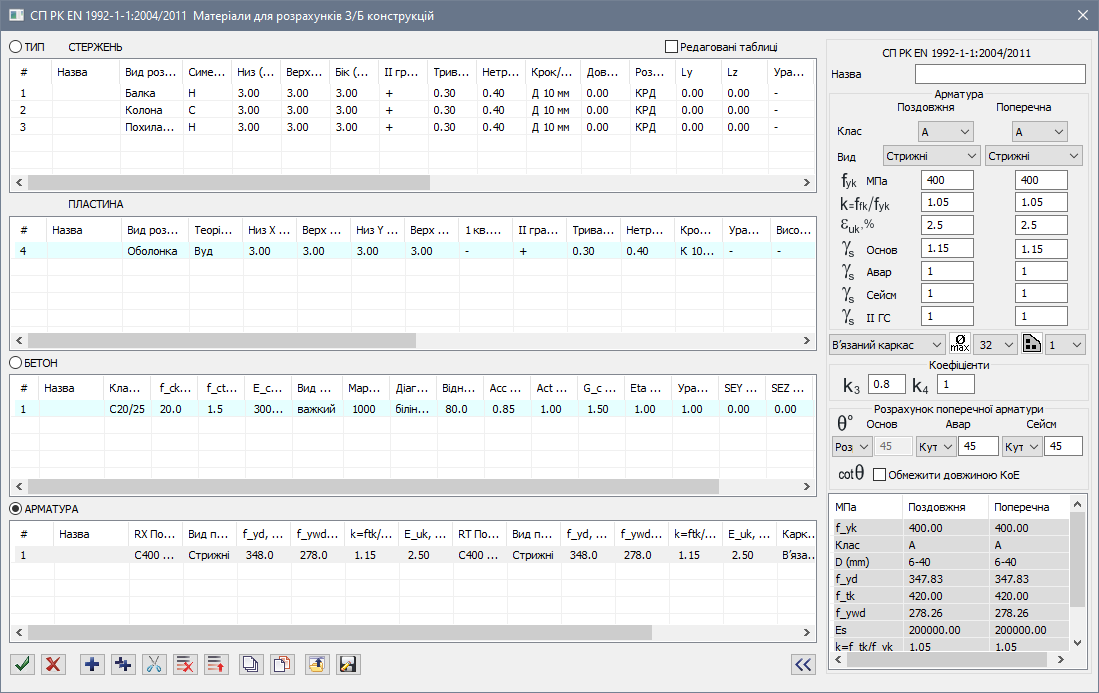Image resolution: width=1099 pixels, height=693 pixels.
Task: Select the БЕТОН radio button
Action: tap(16, 362)
